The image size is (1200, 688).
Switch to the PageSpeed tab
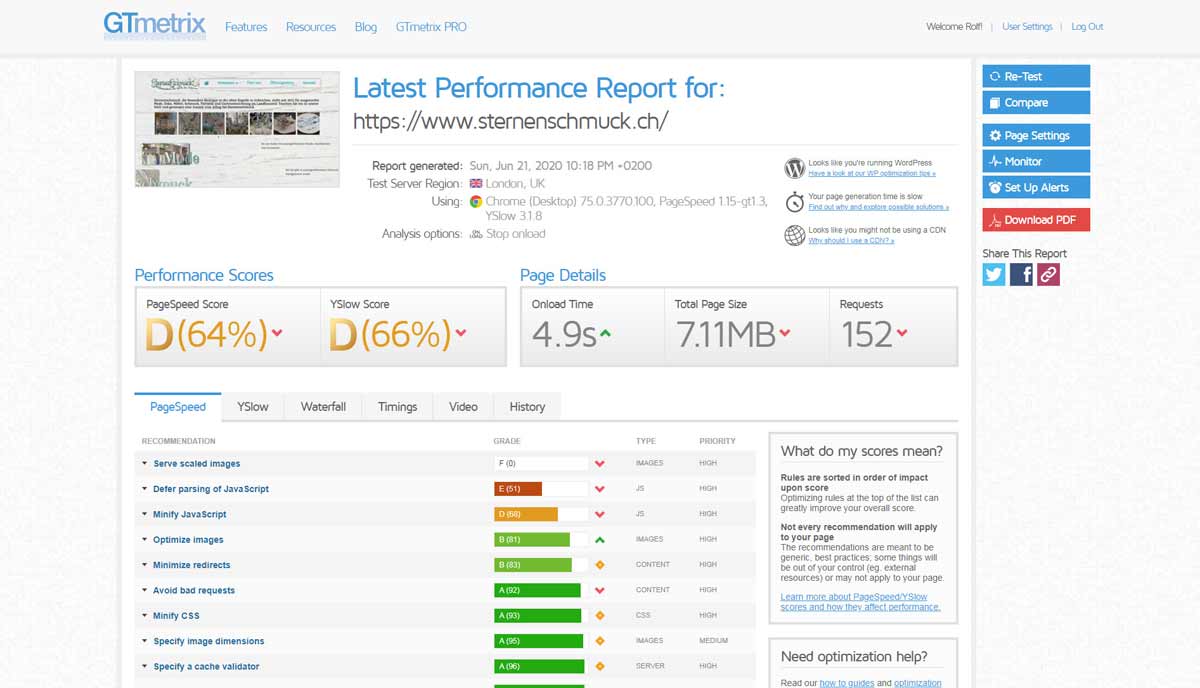pos(178,407)
